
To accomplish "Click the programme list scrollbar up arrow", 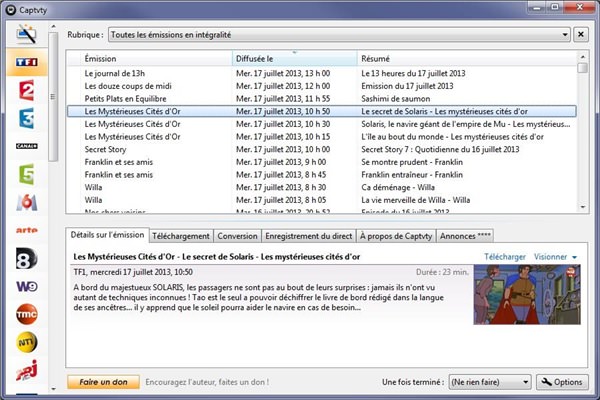I will (x=583, y=57).
